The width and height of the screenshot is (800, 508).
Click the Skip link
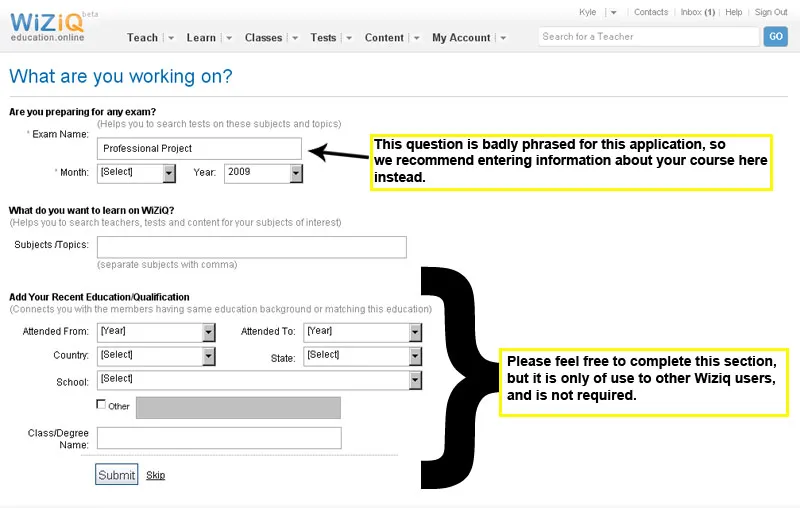[x=155, y=475]
